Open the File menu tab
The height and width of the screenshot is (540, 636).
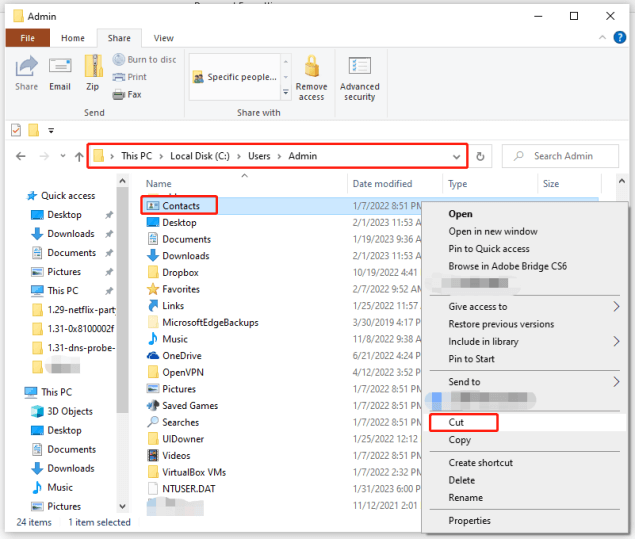tap(28, 38)
